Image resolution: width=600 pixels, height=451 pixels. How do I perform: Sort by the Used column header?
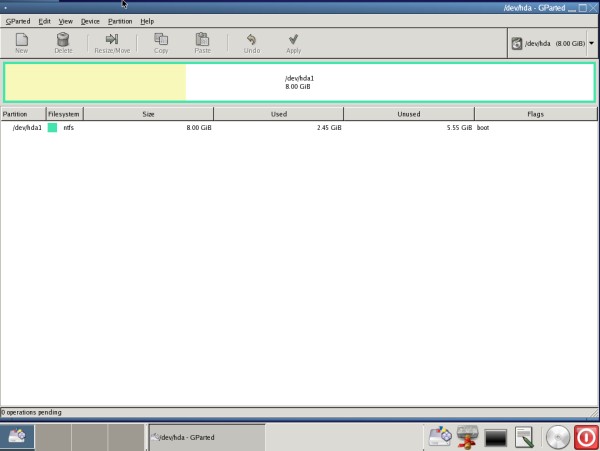coord(279,114)
